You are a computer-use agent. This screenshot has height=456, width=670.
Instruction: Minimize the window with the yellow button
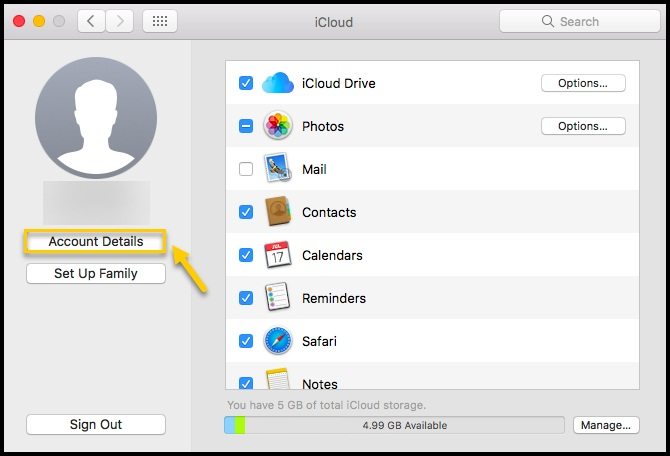coord(39,21)
